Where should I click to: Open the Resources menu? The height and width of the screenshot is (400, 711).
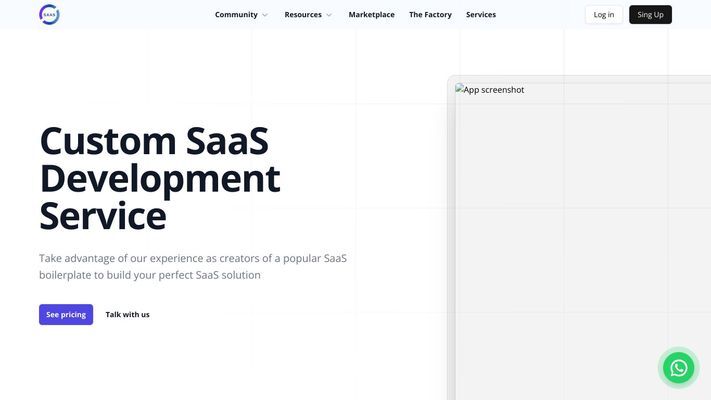(x=308, y=15)
